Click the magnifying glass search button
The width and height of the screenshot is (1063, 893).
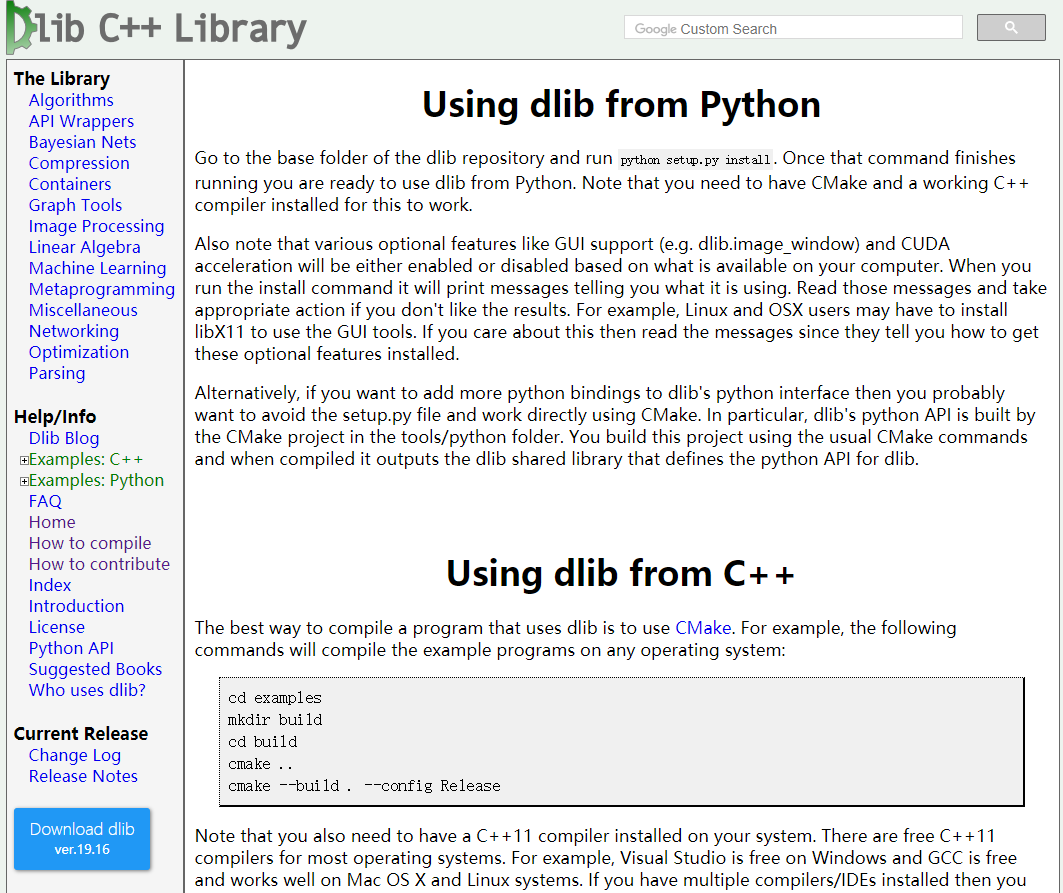(x=1010, y=27)
